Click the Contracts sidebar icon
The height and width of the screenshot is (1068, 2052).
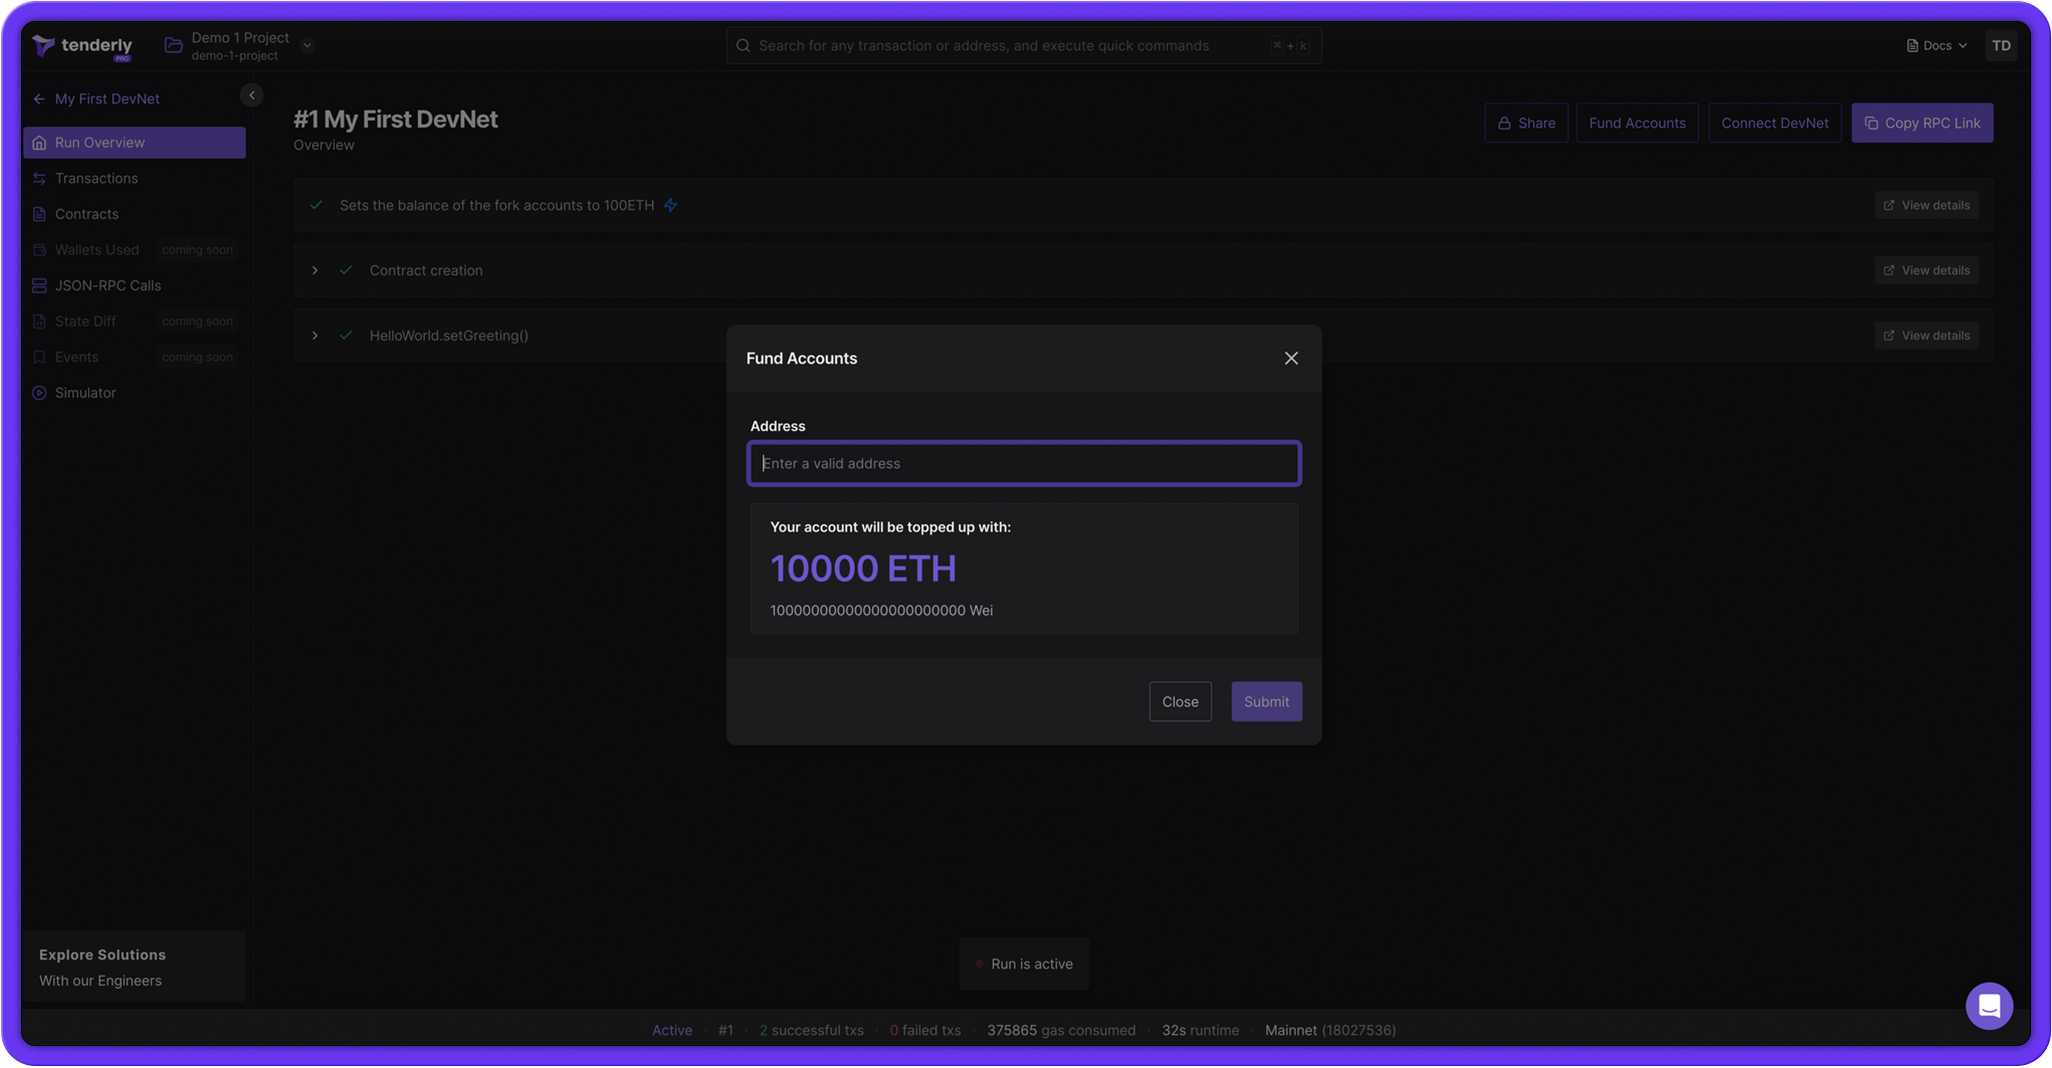click(x=40, y=214)
